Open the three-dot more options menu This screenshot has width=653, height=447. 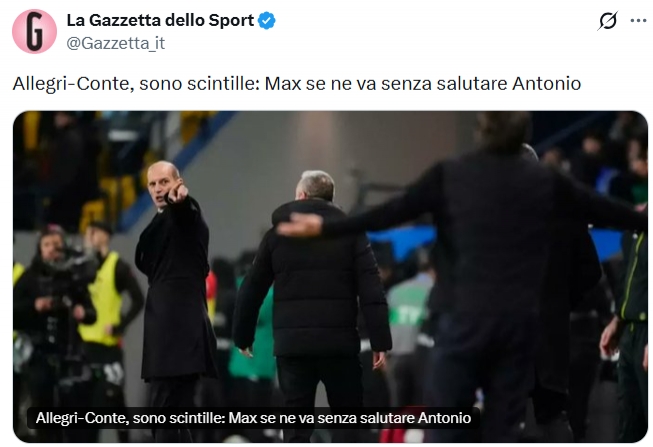point(638,20)
